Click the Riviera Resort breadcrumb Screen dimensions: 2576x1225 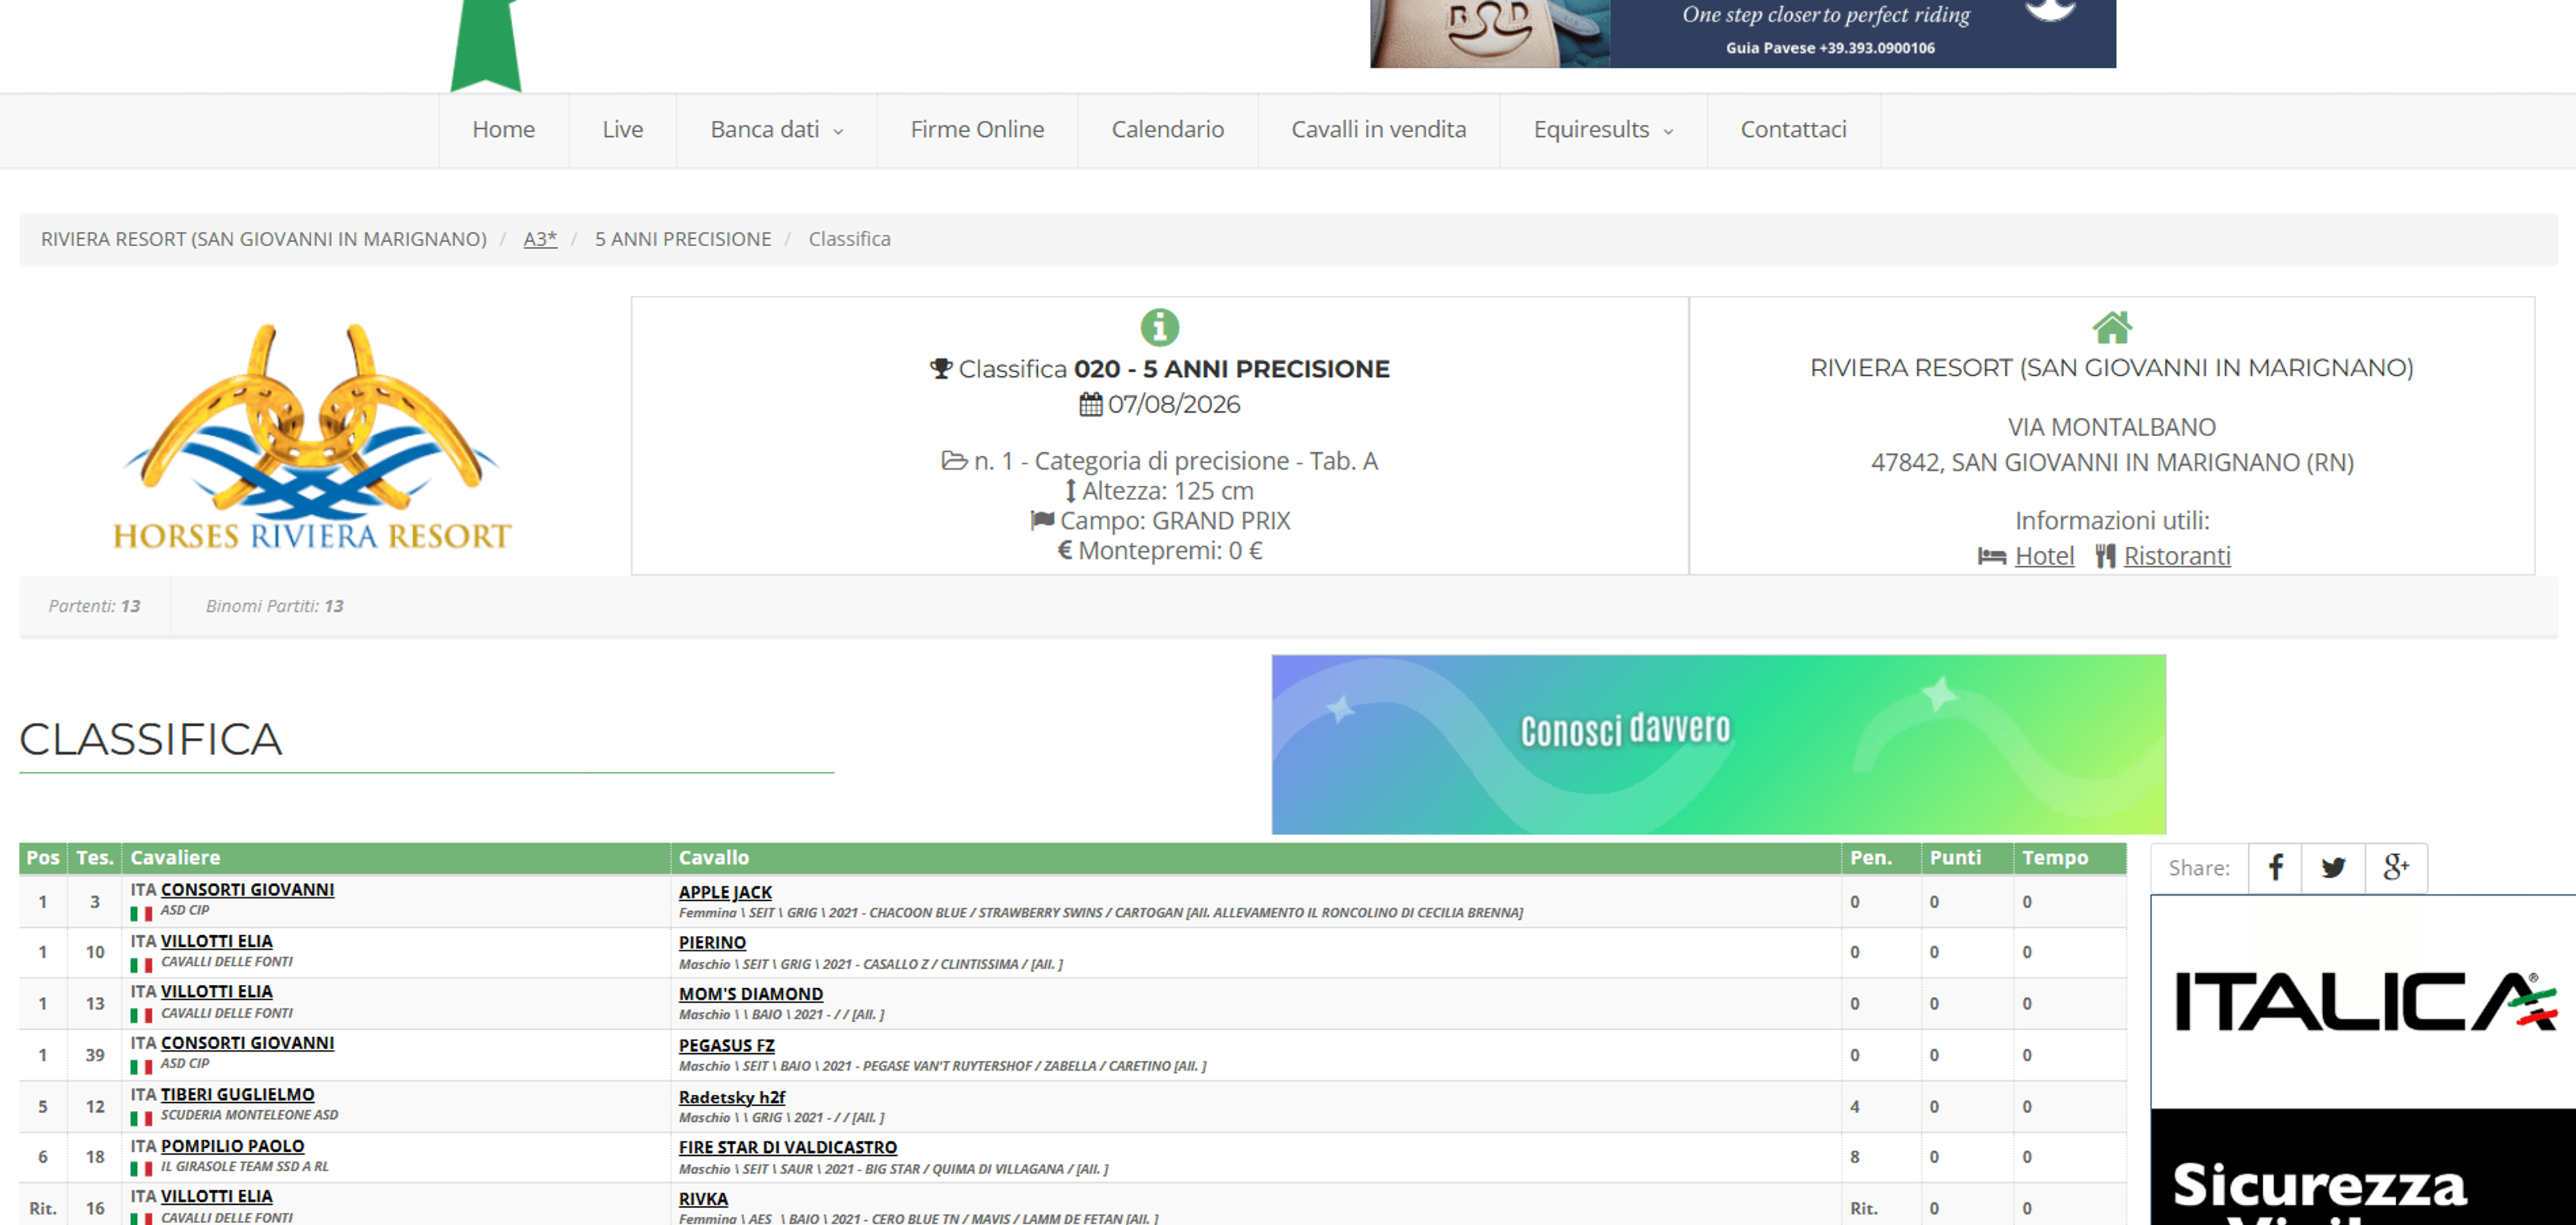(264, 239)
